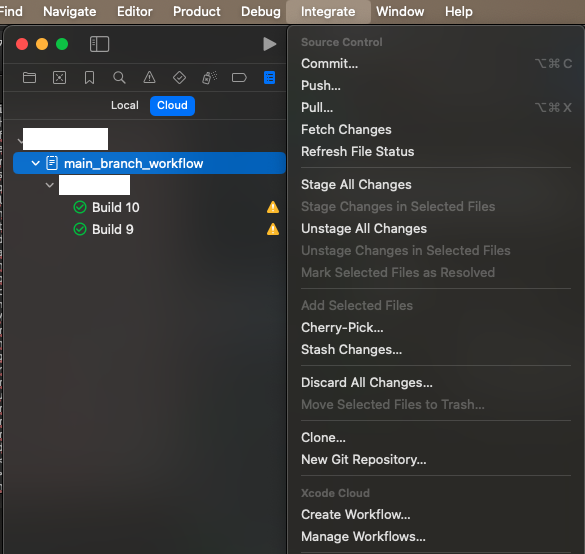The width and height of the screenshot is (585, 554).
Task: Click the Build 10 warning triangle
Action: [273, 207]
